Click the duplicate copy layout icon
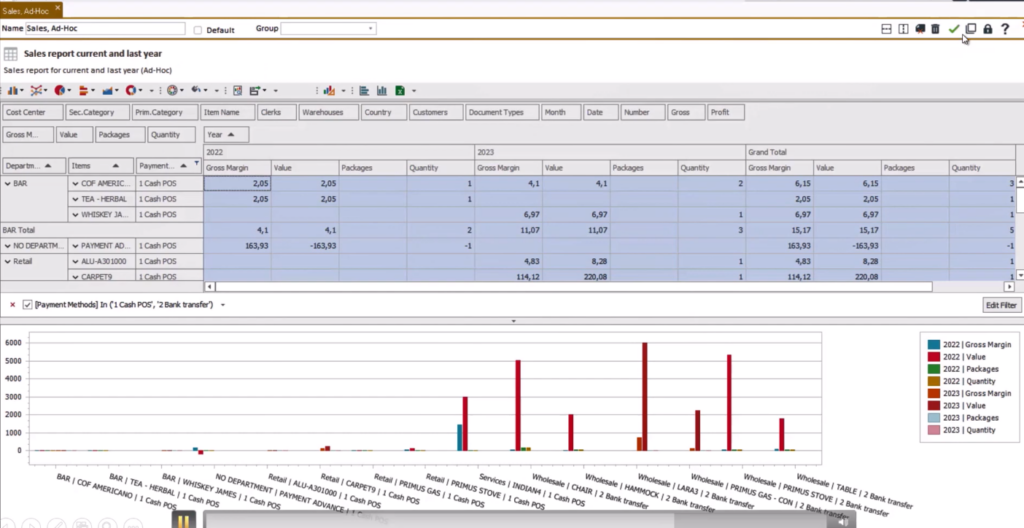This screenshot has width=1024, height=528. pyautogui.click(x=970, y=29)
